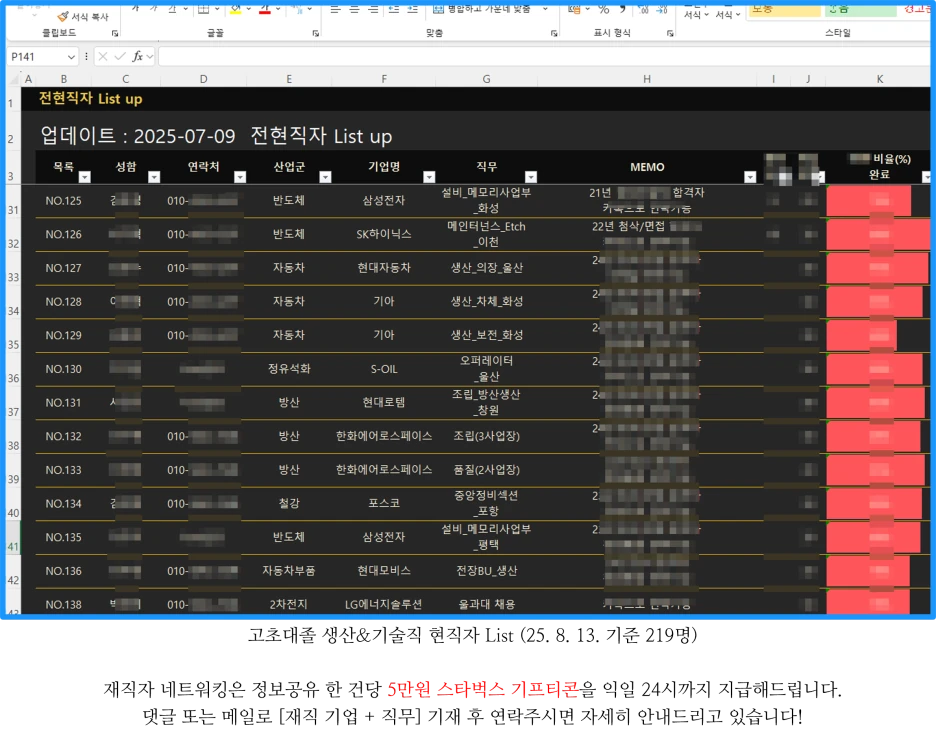Image resolution: width=936 pixels, height=739 pixels.
Task: Click the formula bar cancel X icon
Action: [x=103, y=57]
